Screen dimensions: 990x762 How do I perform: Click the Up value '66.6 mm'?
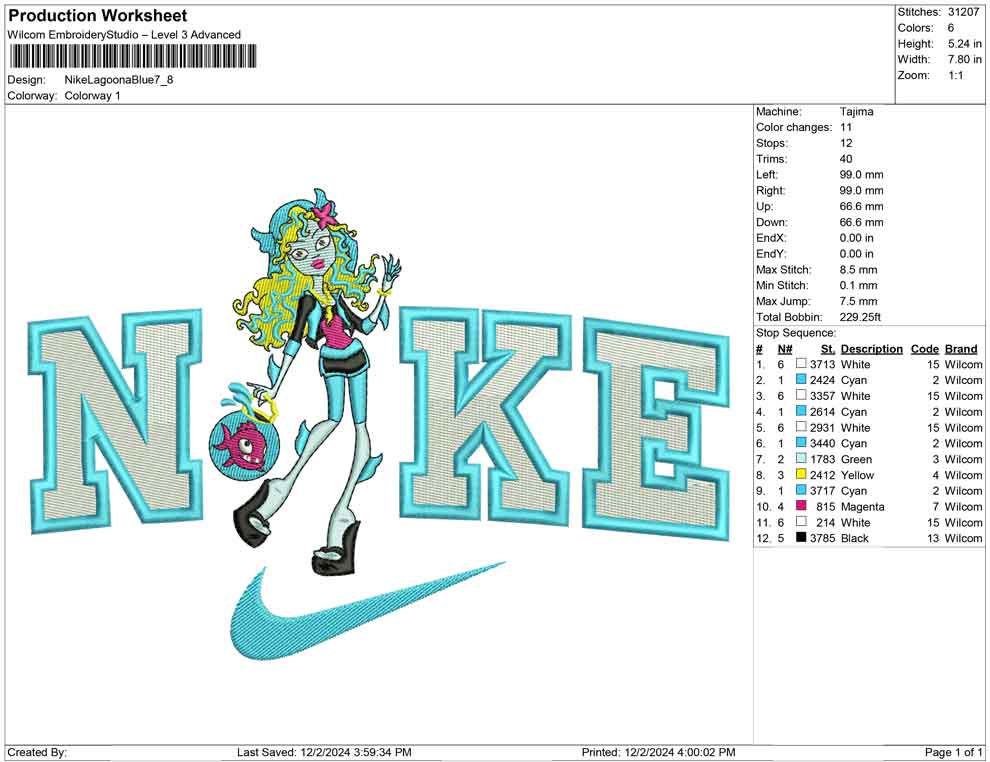[x=861, y=206]
